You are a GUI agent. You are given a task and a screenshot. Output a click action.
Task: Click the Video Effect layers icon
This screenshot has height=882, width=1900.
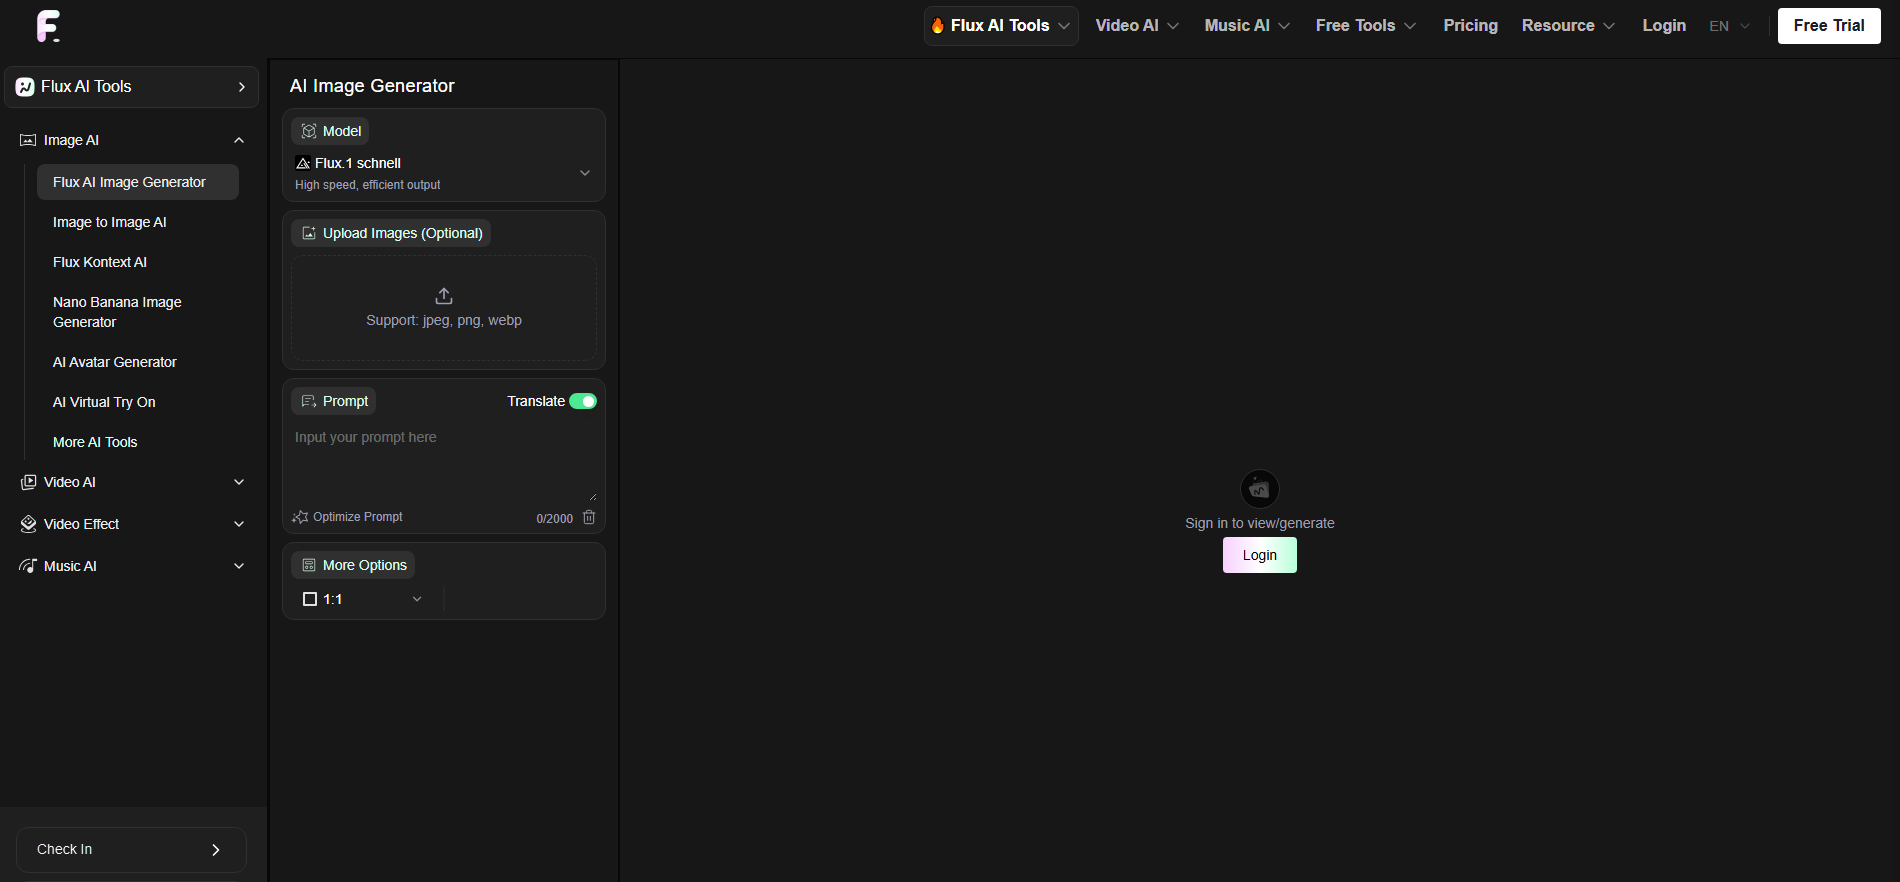click(28, 524)
